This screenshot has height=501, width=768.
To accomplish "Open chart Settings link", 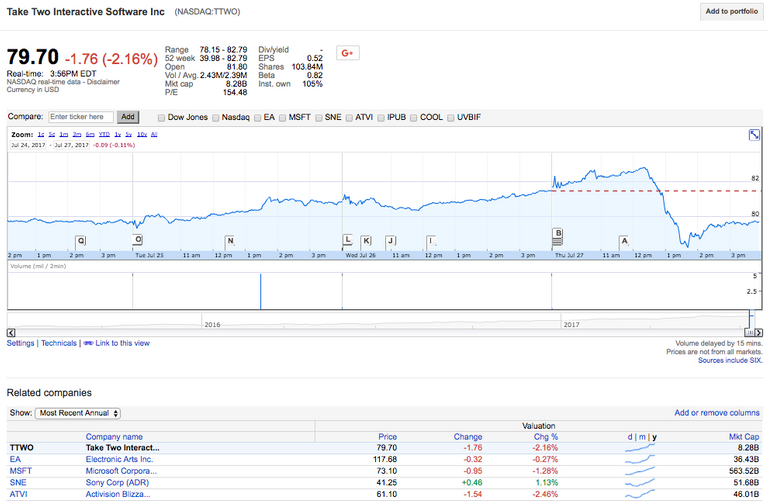I will click(21, 343).
